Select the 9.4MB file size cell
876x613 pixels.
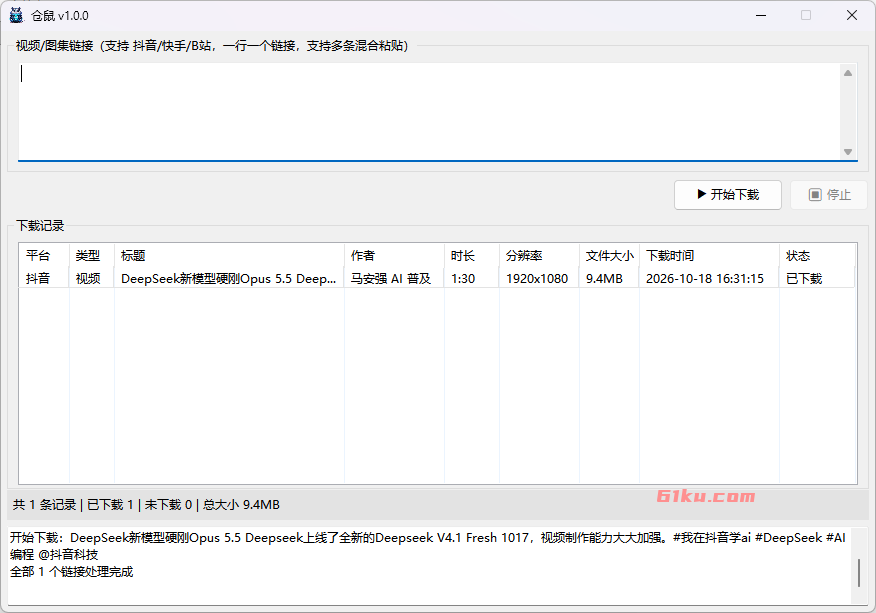pyautogui.click(x=610, y=278)
